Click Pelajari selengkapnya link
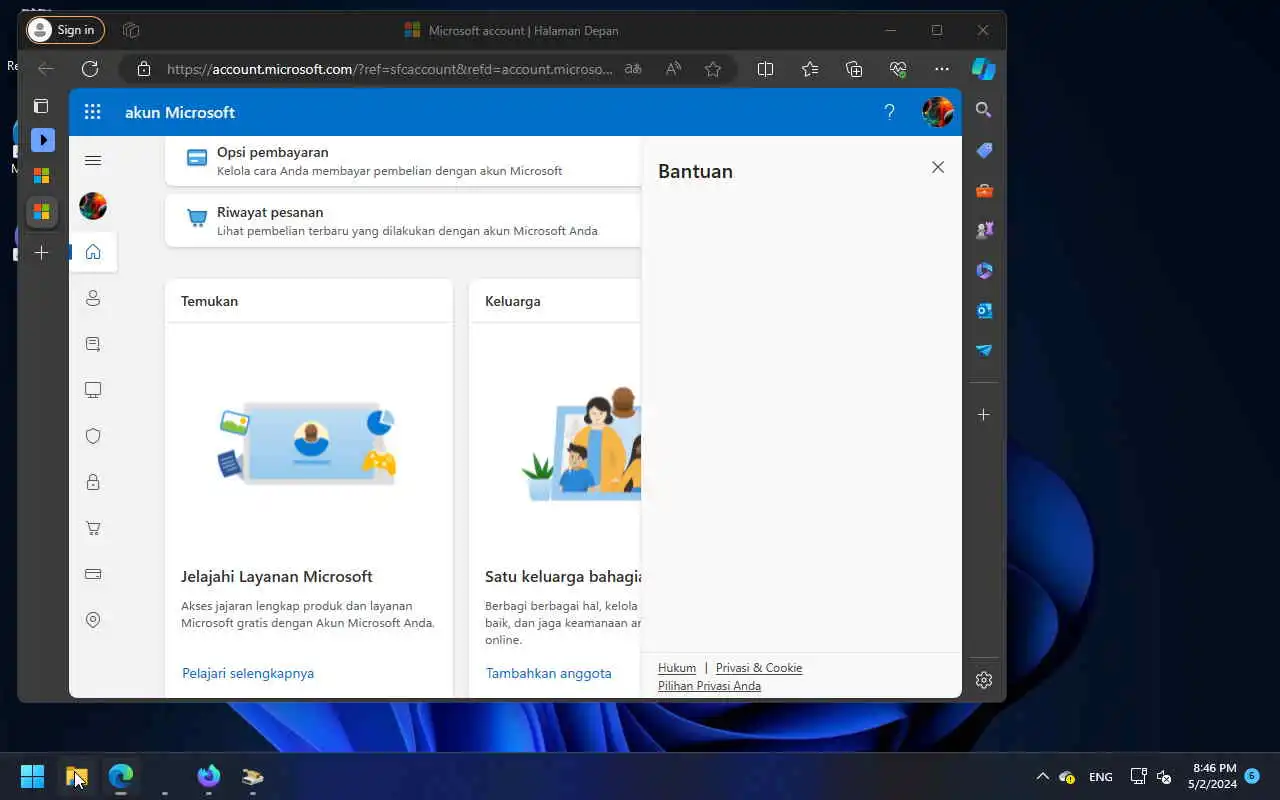Screen dimensions: 1280x800 pyautogui.click(x=248, y=673)
